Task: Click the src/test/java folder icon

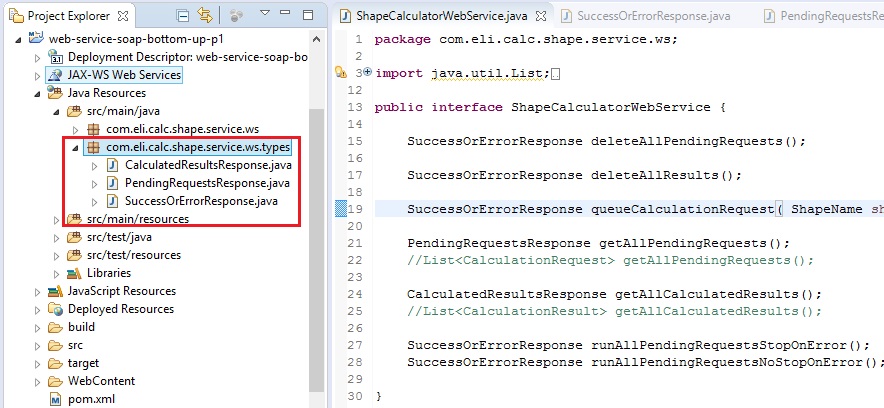Action: click(x=74, y=237)
